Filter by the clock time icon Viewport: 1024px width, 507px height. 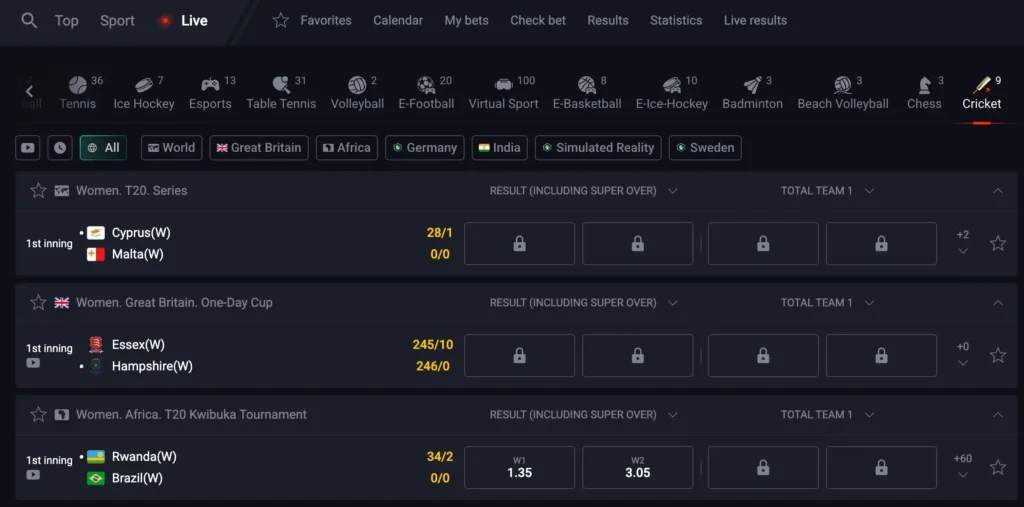click(x=59, y=148)
